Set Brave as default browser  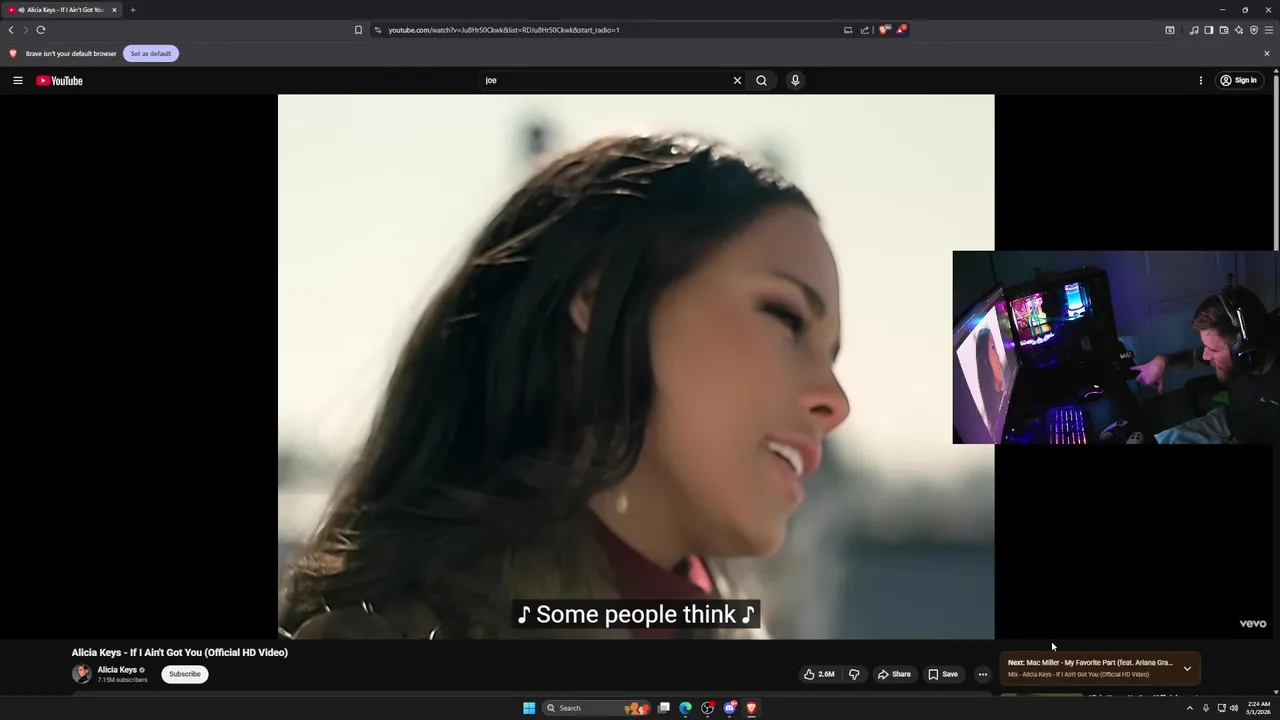[x=151, y=53]
